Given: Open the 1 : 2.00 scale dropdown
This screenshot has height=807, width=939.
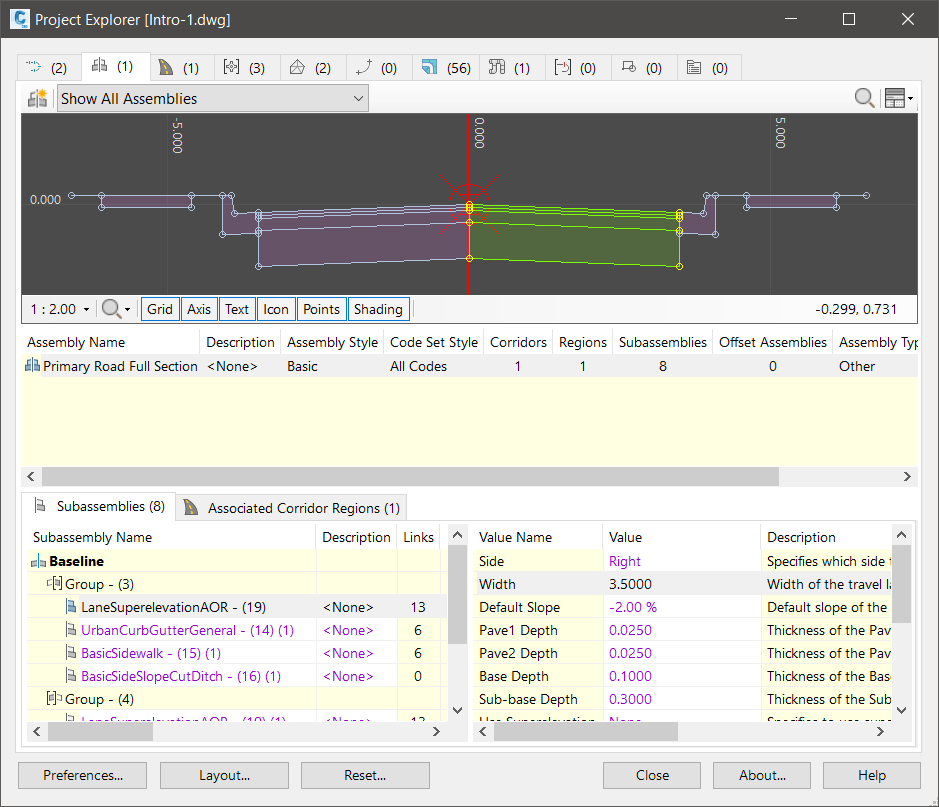Looking at the screenshot, I should pyautogui.click(x=59, y=309).
